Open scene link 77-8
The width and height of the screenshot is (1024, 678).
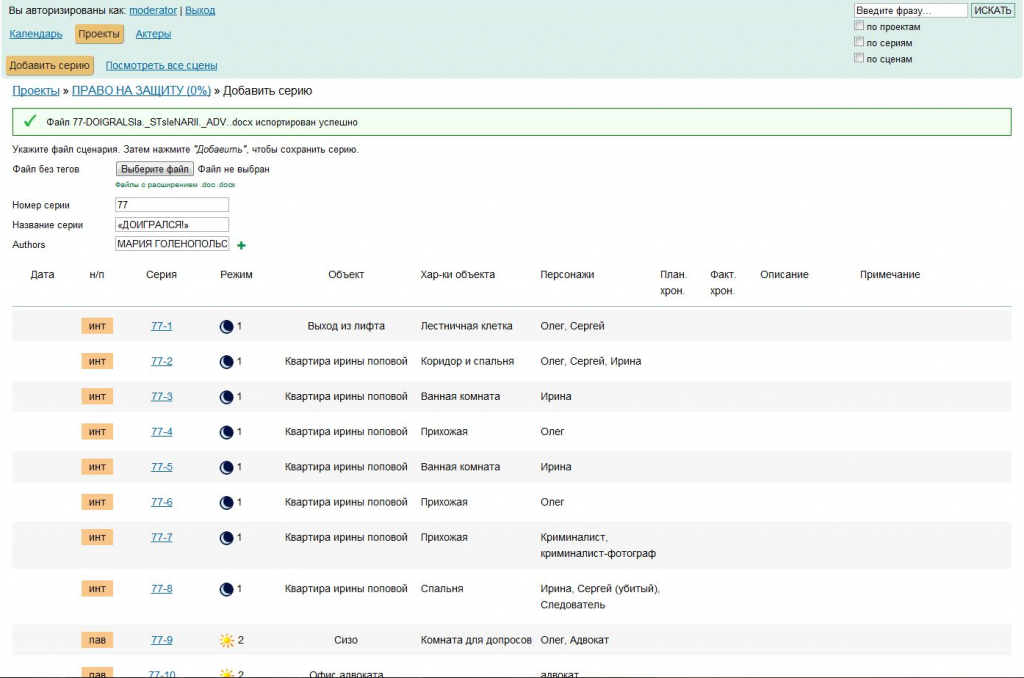coord(161,589)
